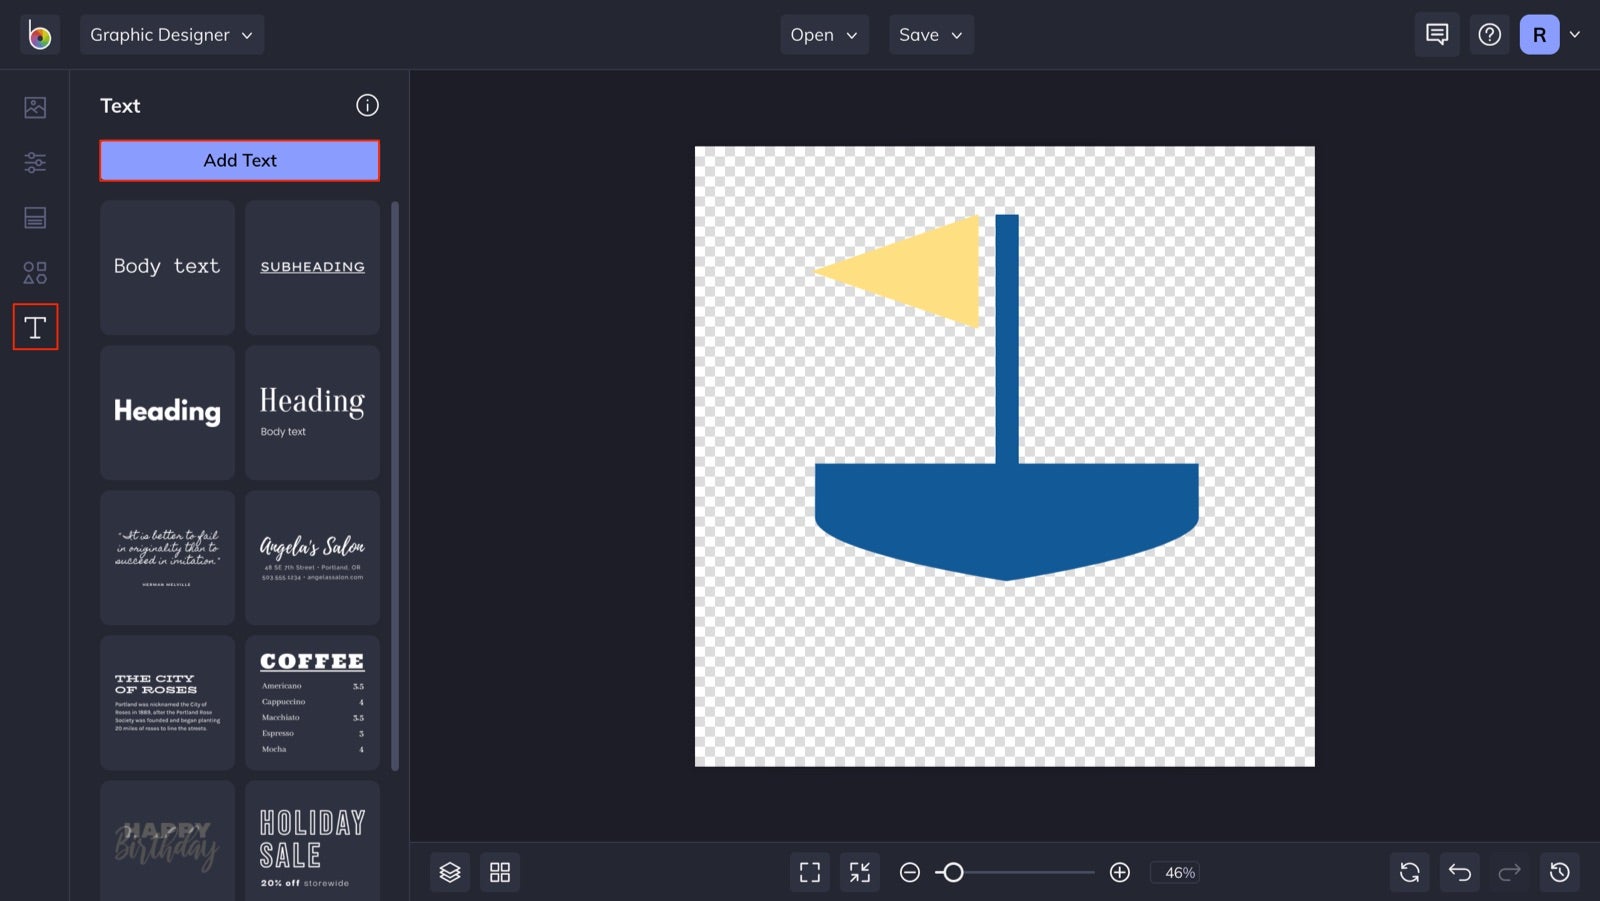Screen dimensions: 1600x901
Task: Open the account menu via the avatar chevron
Action: click(1576, 34)
